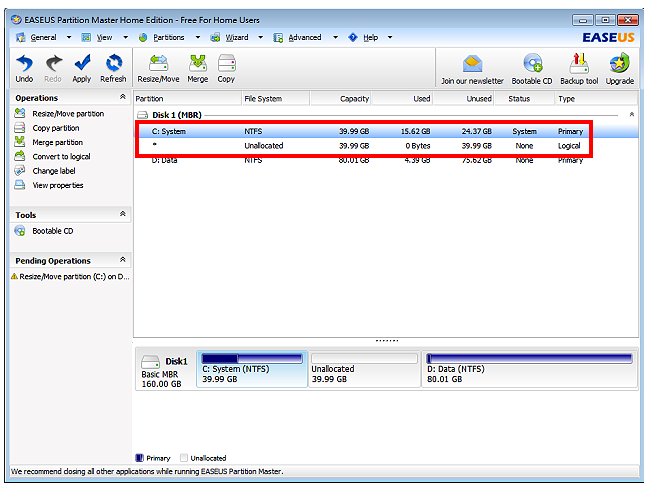Screen dimensions: 654x488
Task: Click the Convert to logical link
Action: point(61,156)
